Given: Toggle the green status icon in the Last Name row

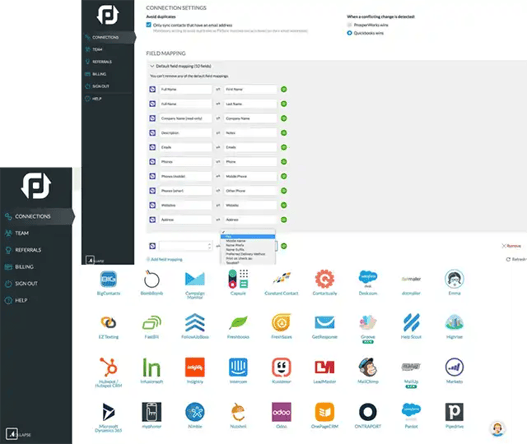Looking at the screenshot, I should click(x=284, y=104).
